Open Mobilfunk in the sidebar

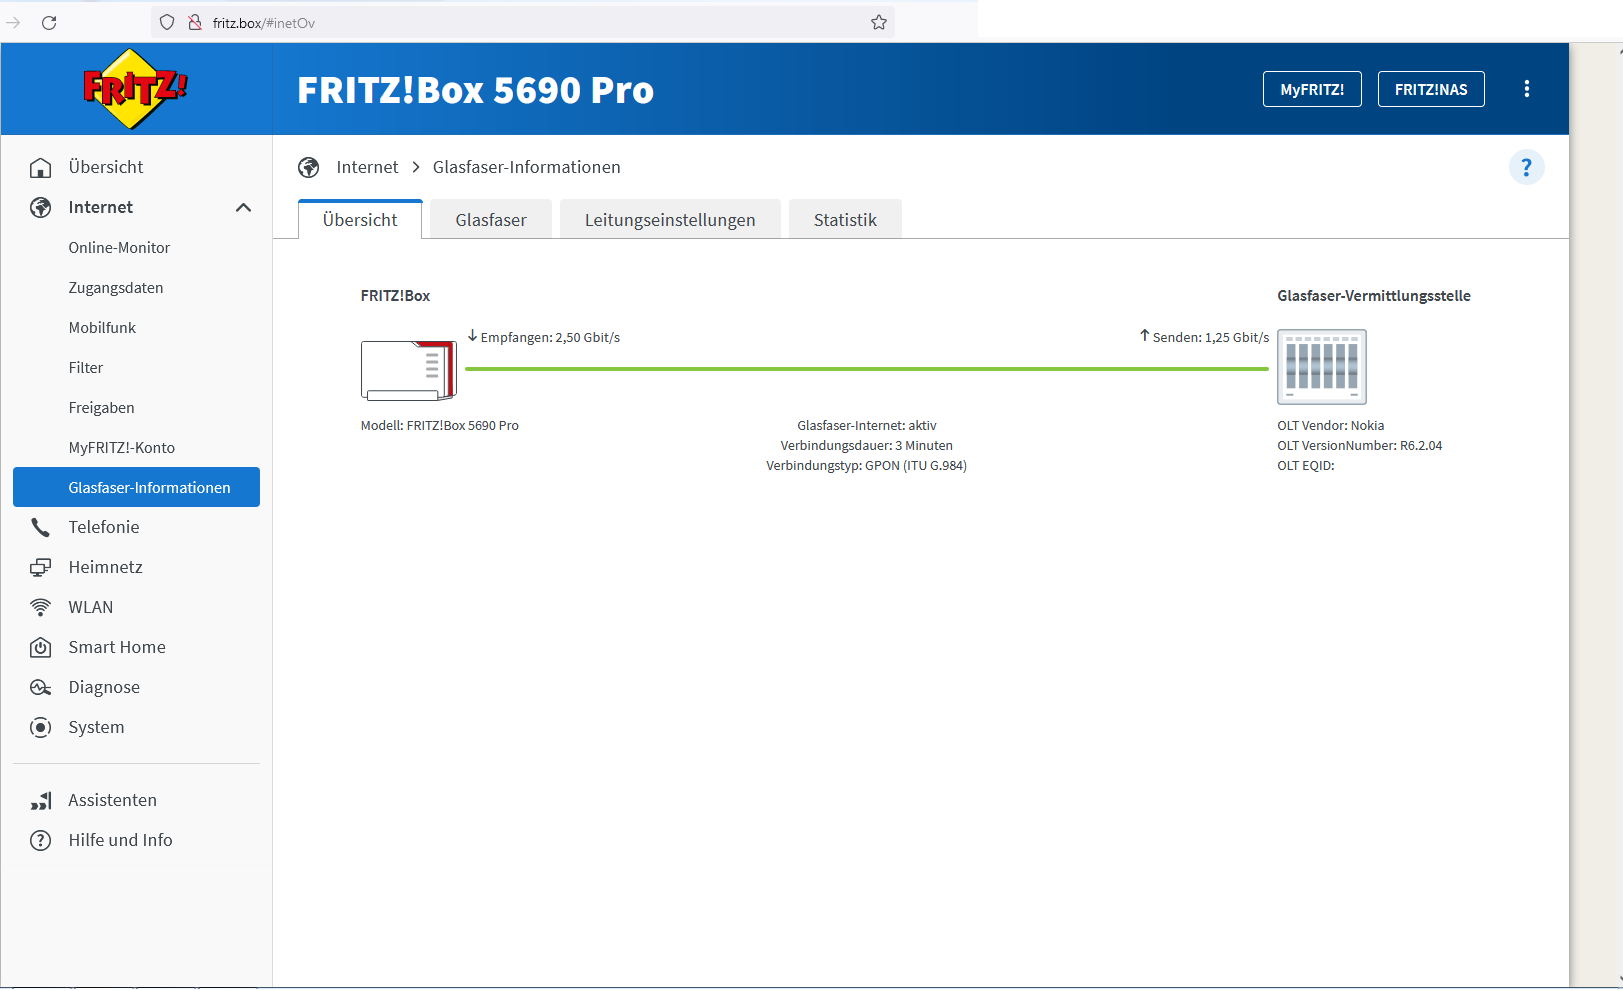102,328
